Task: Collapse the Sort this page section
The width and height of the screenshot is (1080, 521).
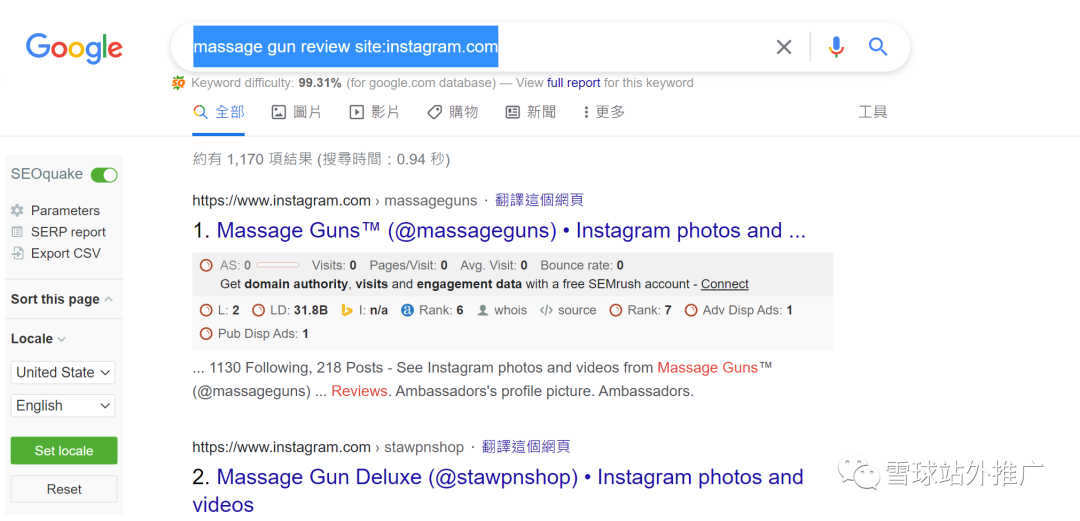Action: pyautogui.click(x=62, y=300)
